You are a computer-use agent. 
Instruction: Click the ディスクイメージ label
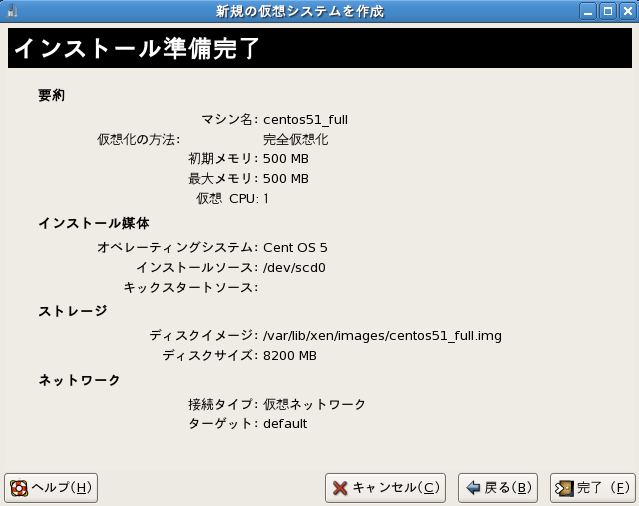(x=204, y=335)
